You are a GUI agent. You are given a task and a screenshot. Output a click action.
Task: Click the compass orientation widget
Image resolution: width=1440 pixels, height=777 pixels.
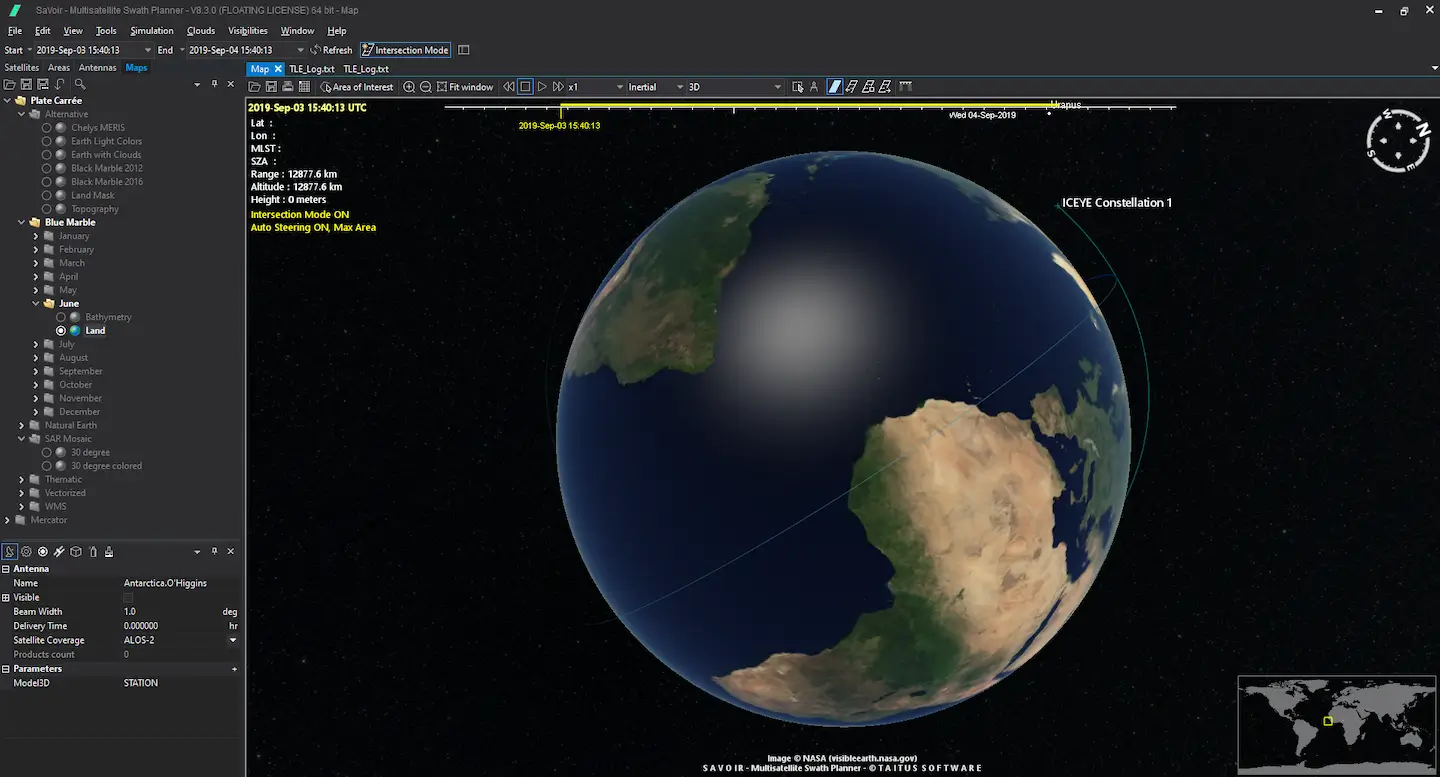(x=1398, y=141)
